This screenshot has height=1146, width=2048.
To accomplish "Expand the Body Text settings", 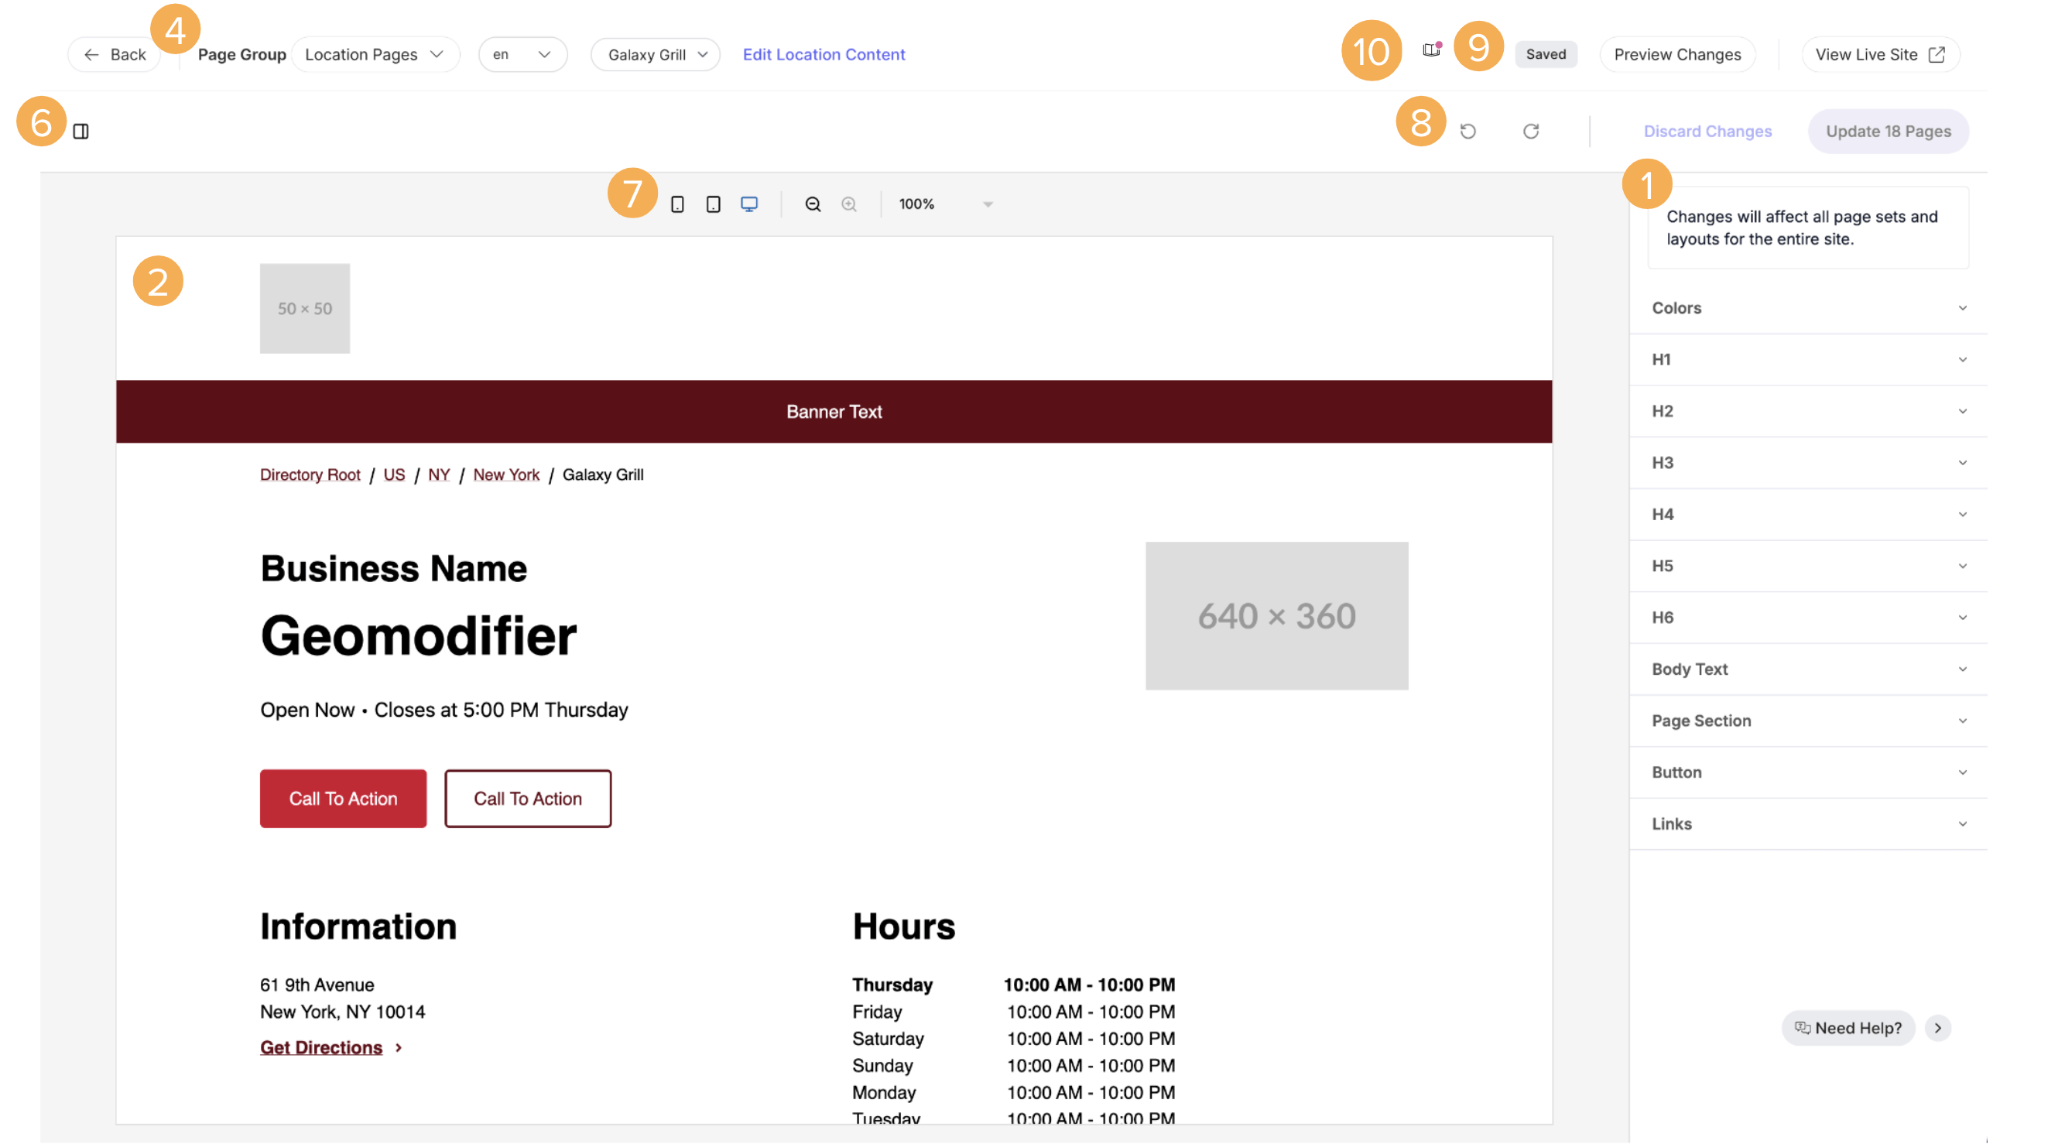I will pyautogui.click(x=1808, y=669).
